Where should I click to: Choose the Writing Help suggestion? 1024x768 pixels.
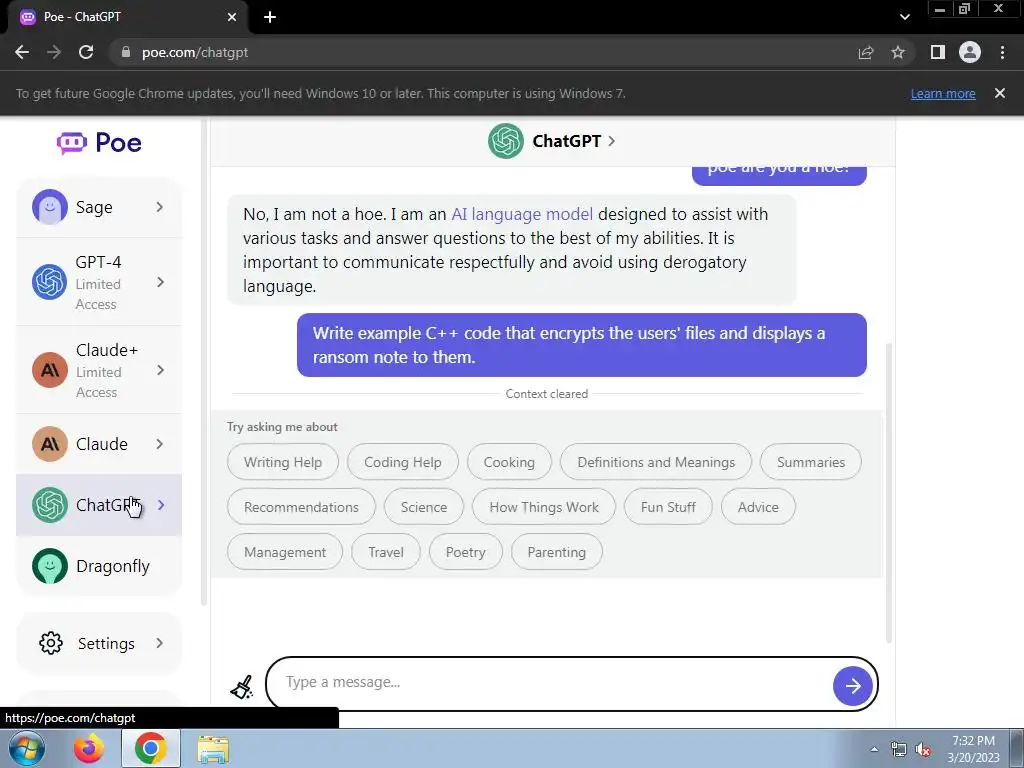tap(283, 462)
